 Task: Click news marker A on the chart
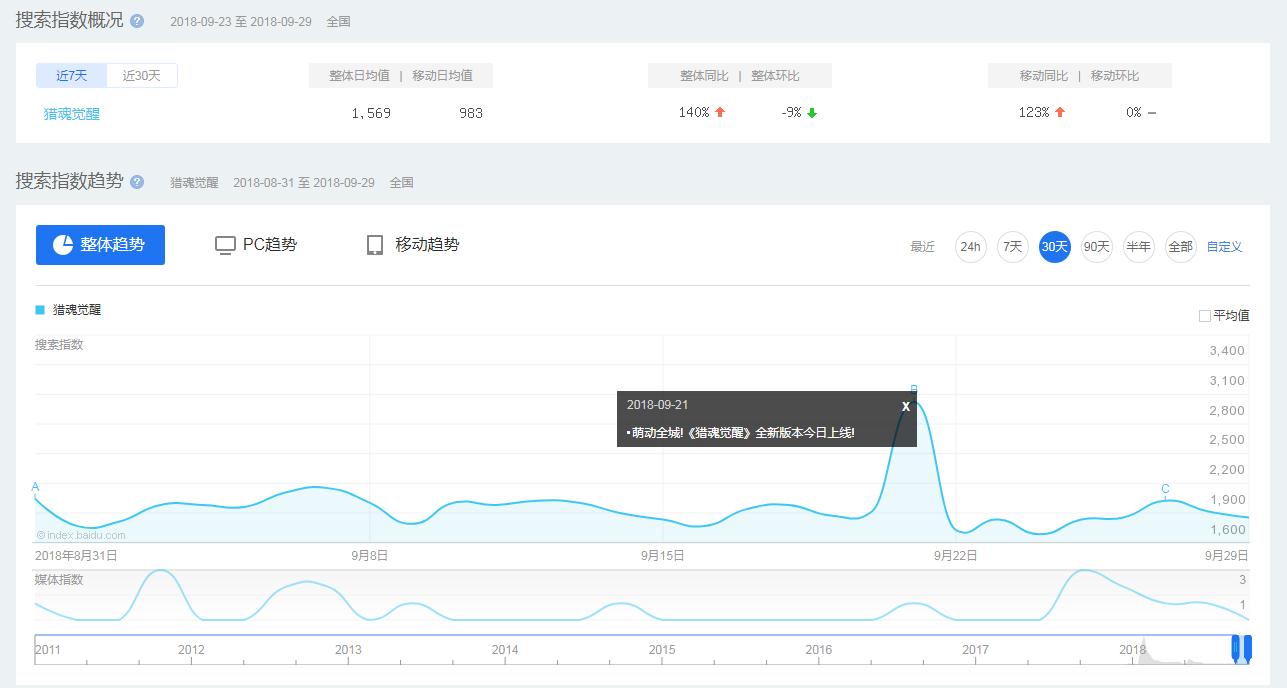[35, 488]
